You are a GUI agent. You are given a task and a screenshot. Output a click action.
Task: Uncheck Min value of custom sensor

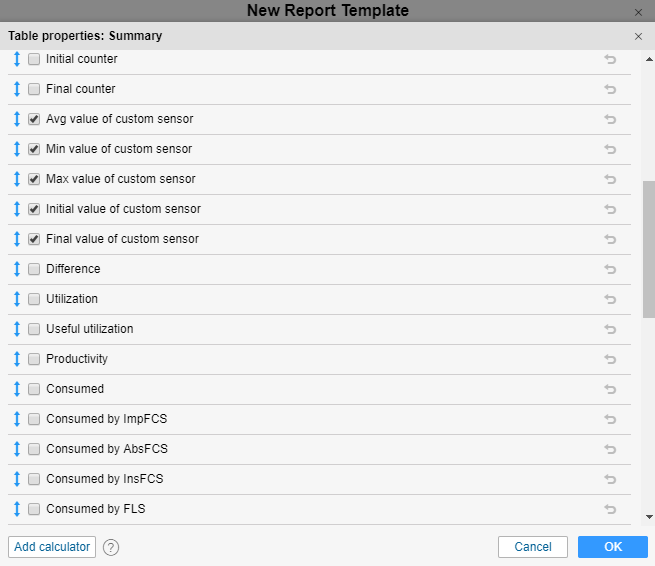click(34, 149)
